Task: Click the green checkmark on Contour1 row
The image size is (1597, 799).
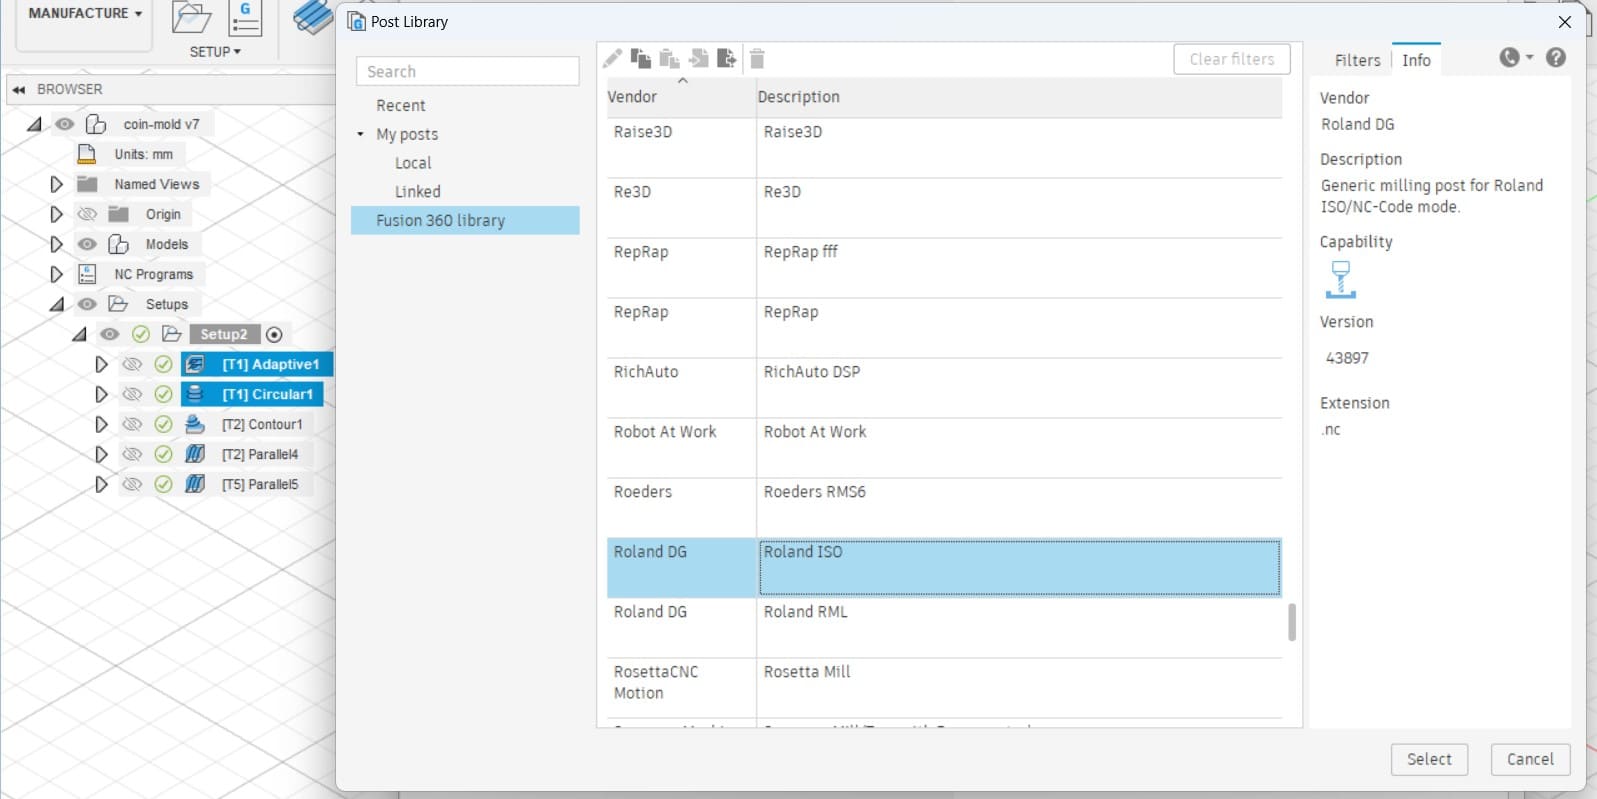Action: click(163, 424)
